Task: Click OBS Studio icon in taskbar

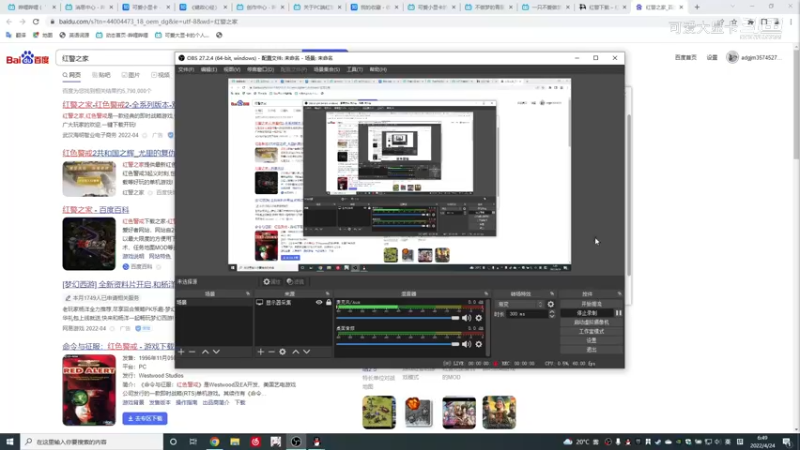Action: point(296,442)
